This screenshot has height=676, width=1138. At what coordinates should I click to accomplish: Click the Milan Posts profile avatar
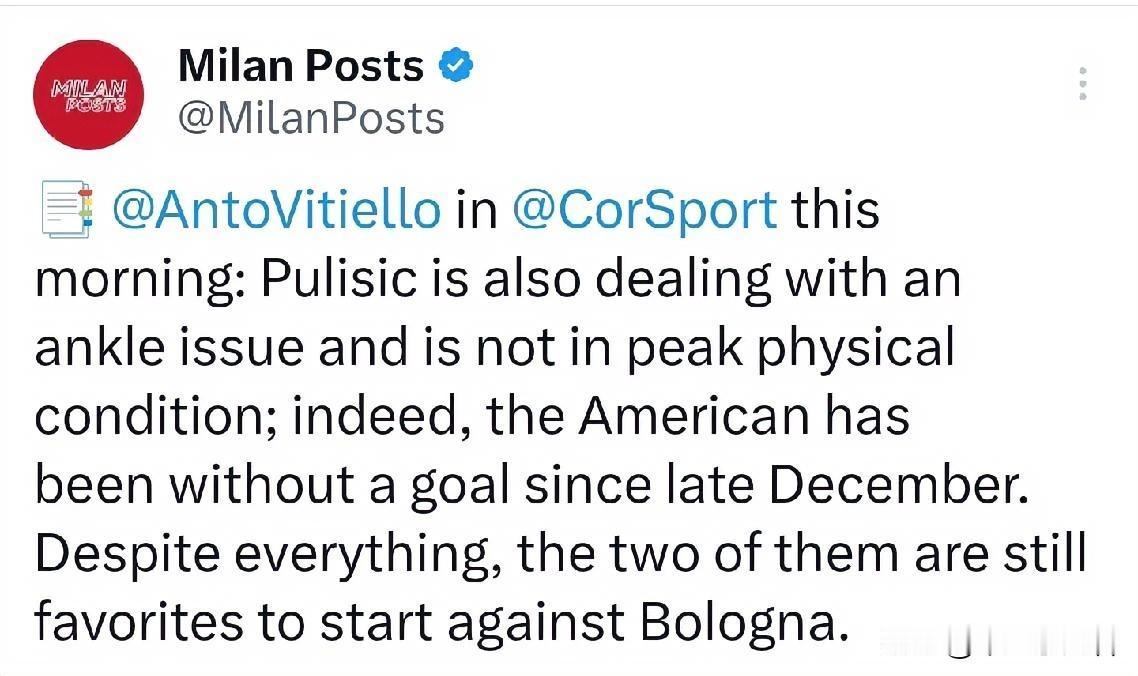coord(88,95)
